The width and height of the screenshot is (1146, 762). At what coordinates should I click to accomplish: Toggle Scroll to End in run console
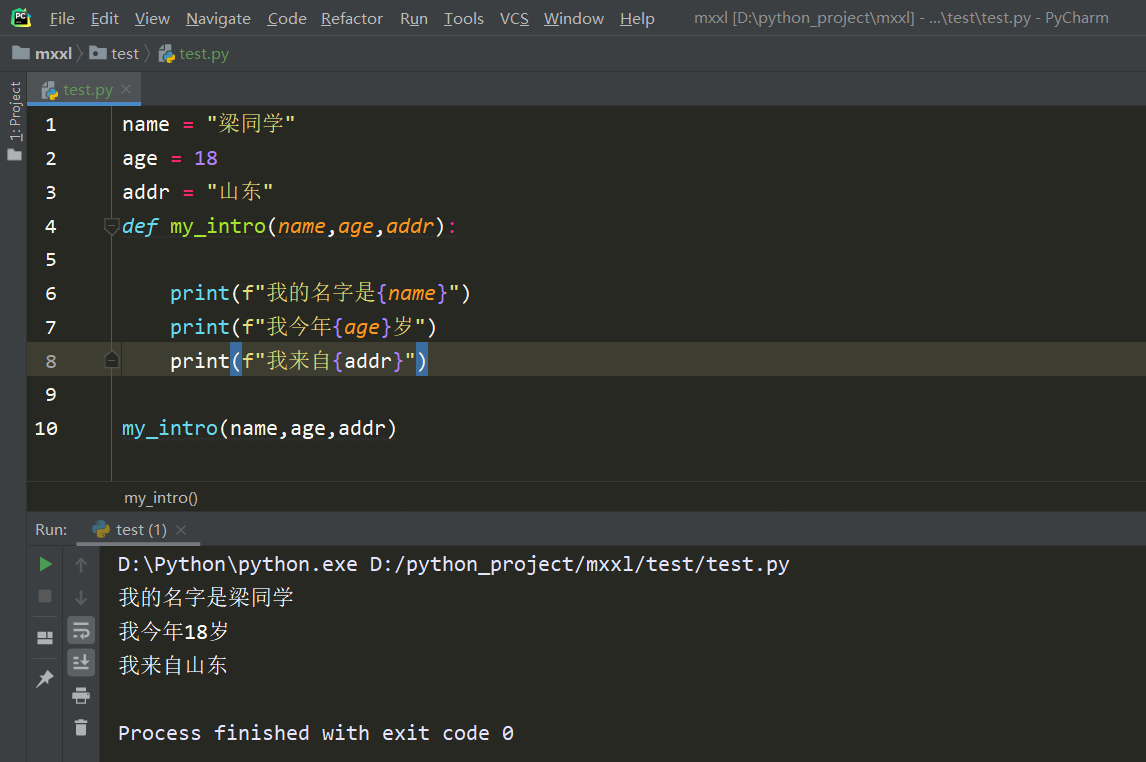click(81, 663)
